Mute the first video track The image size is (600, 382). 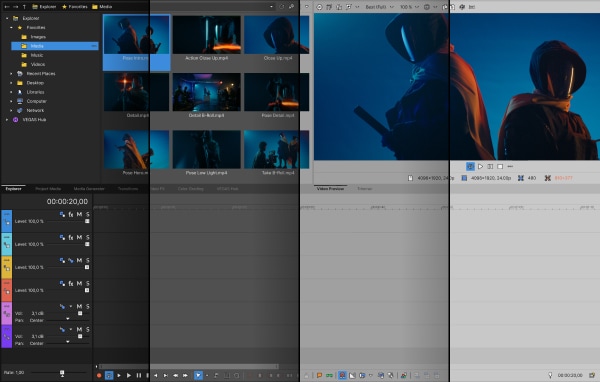point(79,215)
